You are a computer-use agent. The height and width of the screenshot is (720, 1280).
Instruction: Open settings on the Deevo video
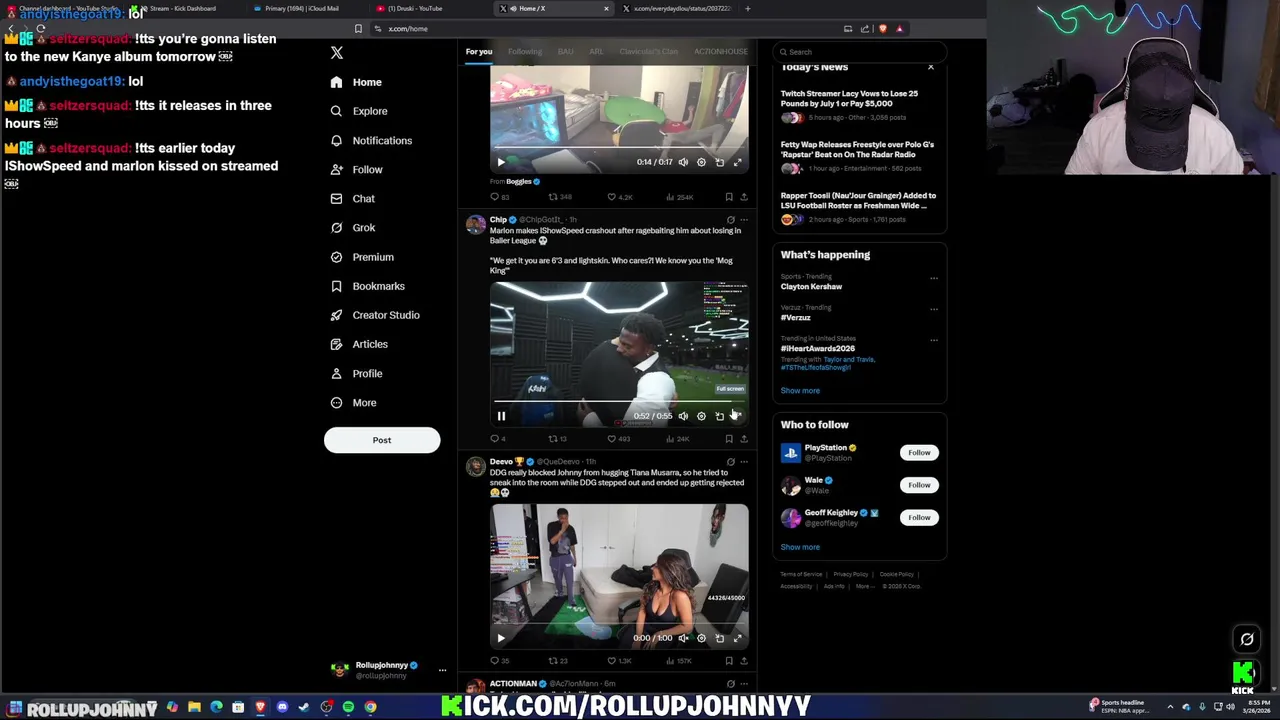[701, 638]
